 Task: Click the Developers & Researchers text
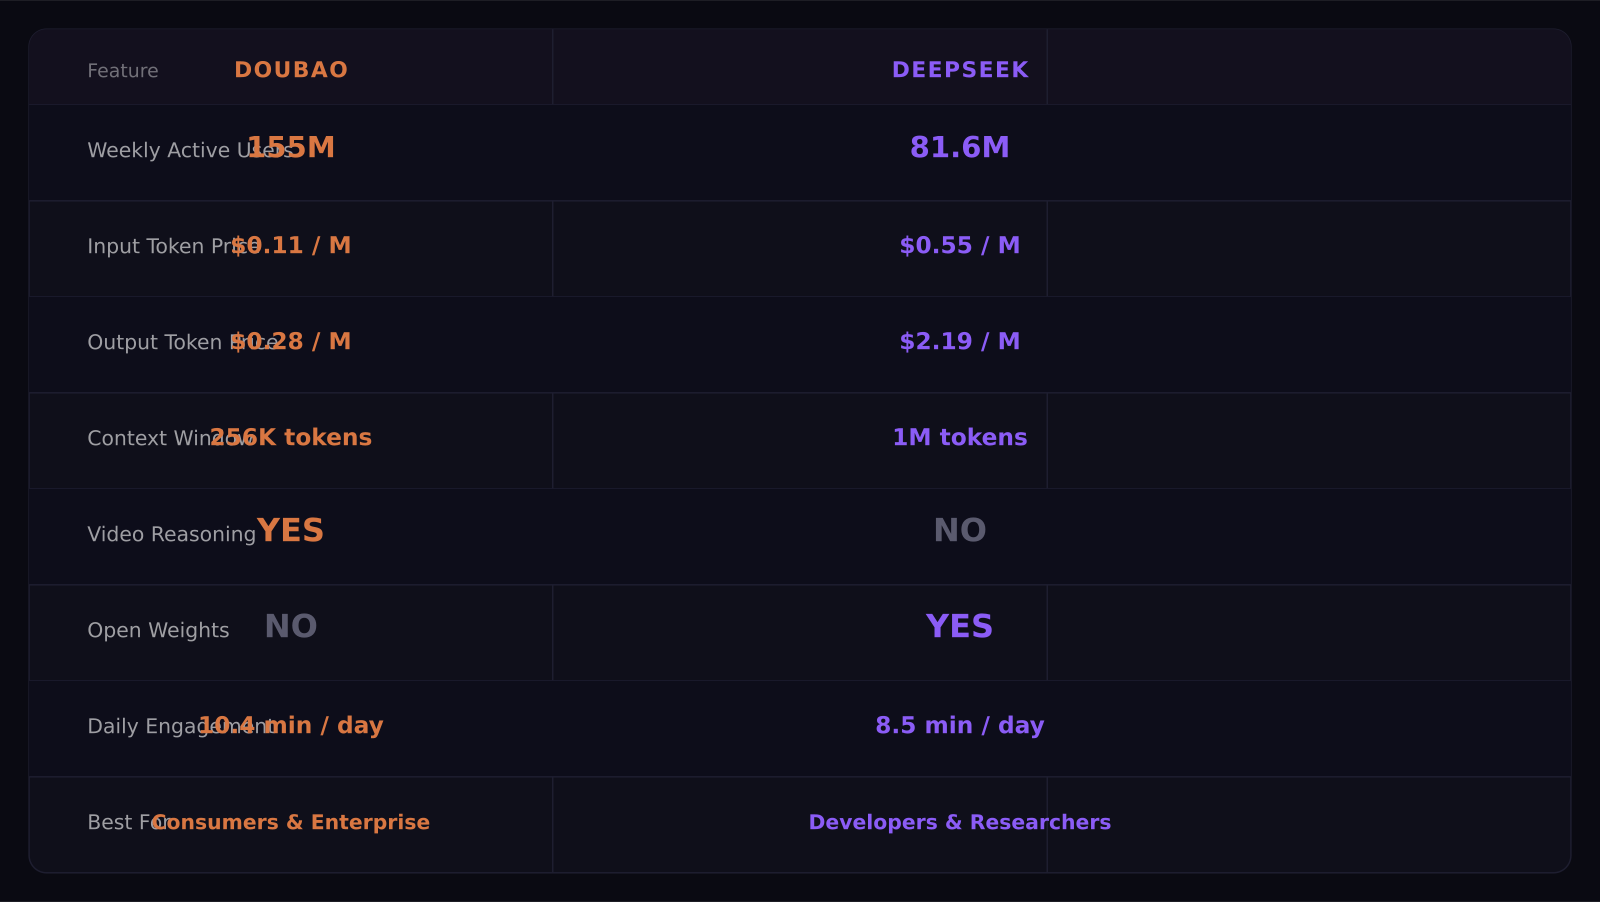click(x=960, y=822)
